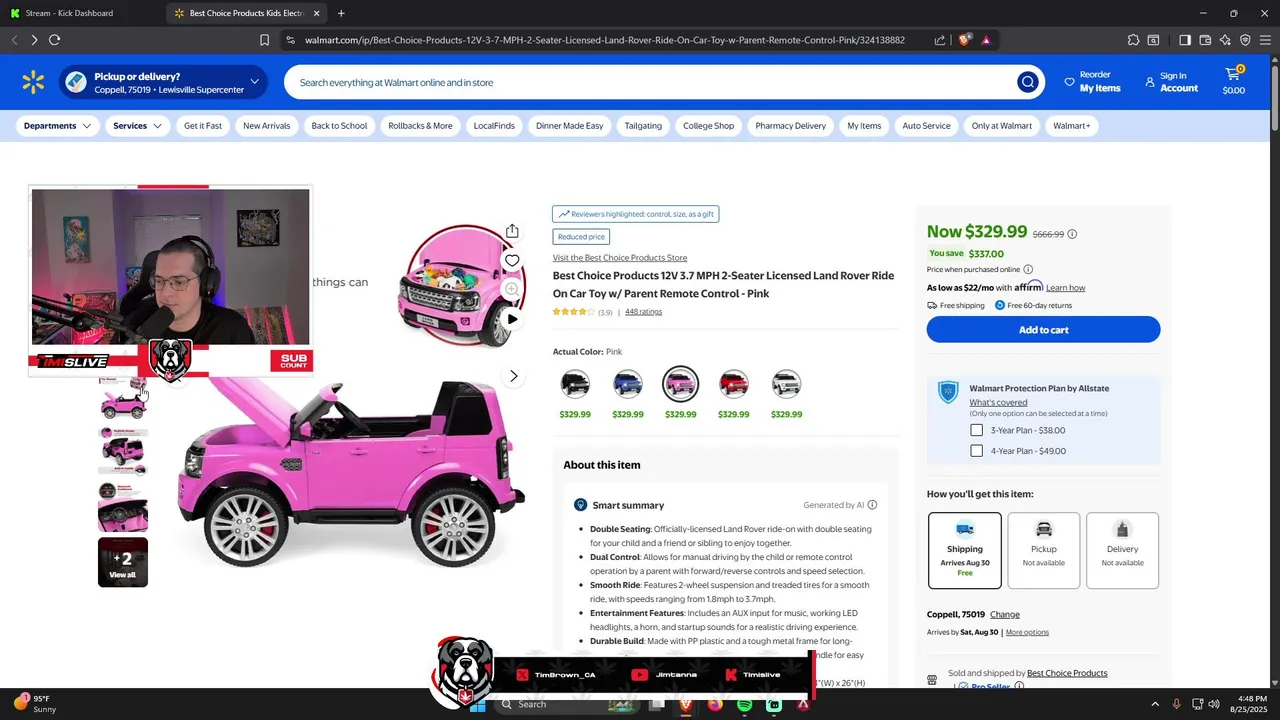Open More options for arrival date
The image size is (1280, 720).
click(x=1027, y=632)
